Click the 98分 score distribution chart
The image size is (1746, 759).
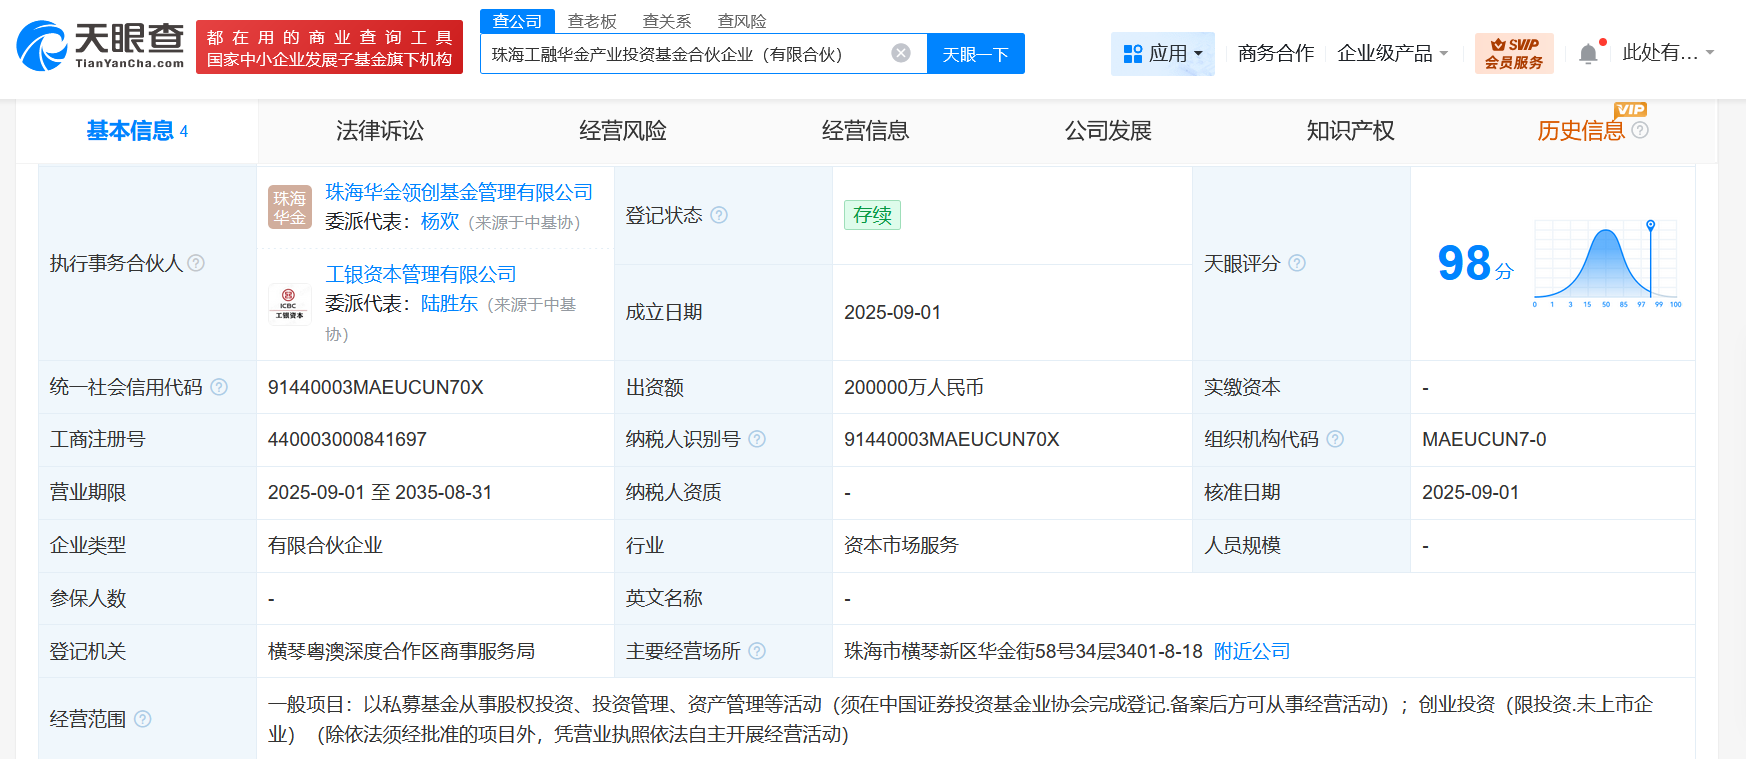(1607, 263)
